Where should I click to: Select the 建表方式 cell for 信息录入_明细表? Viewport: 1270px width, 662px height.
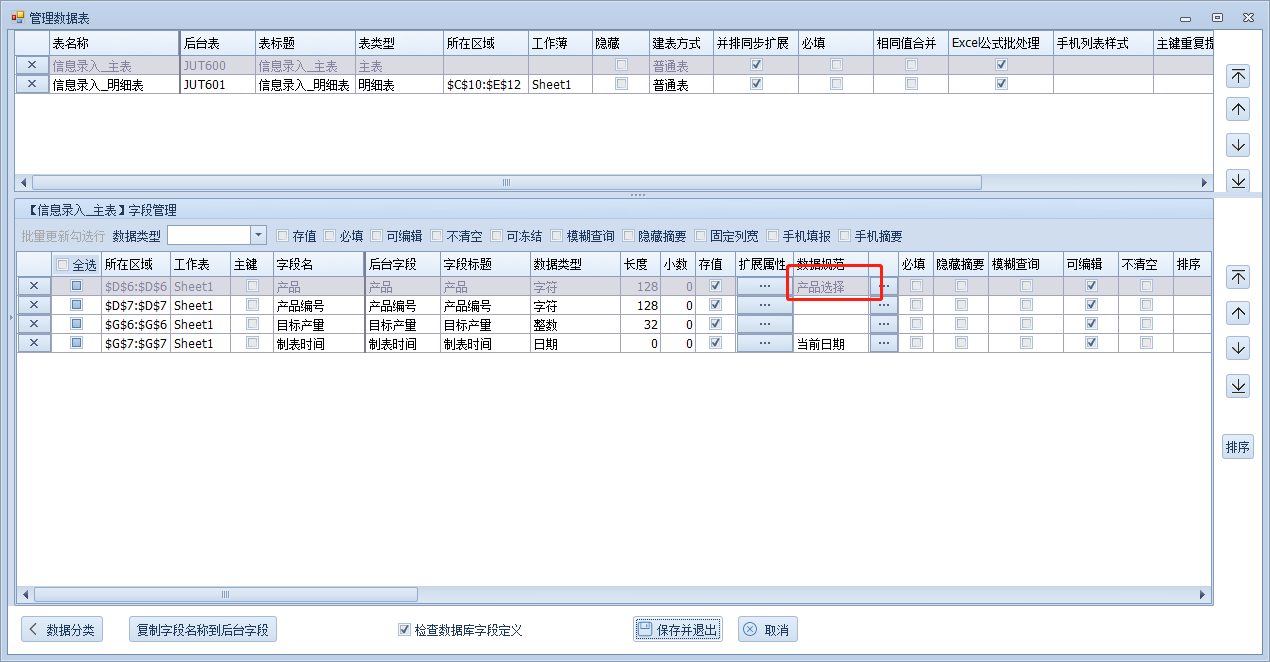pos(678,85)
